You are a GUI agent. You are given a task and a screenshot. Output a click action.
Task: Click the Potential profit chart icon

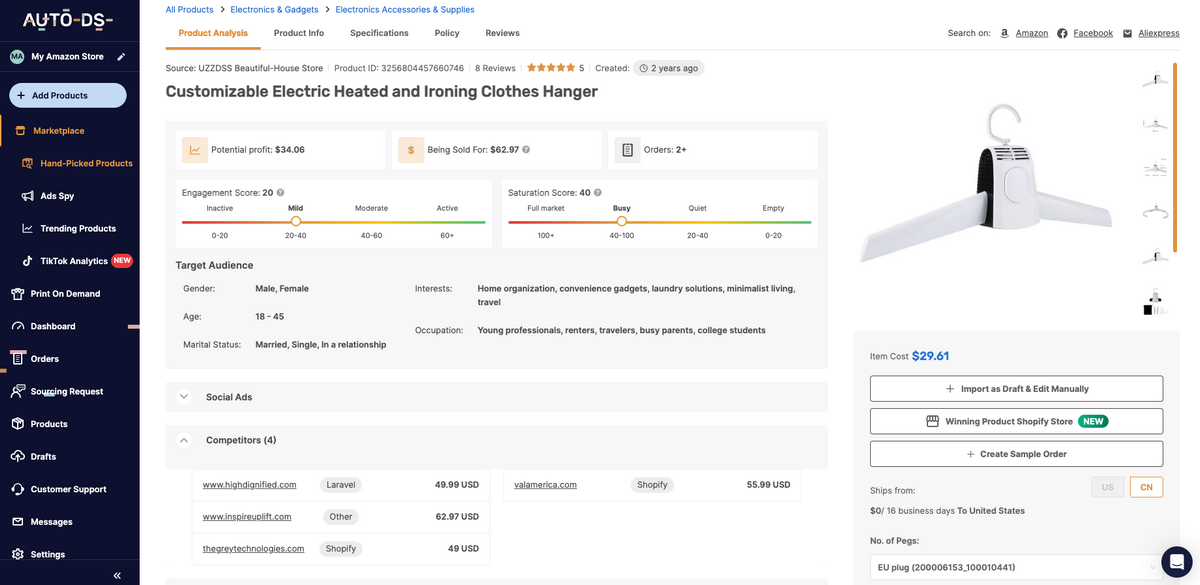coord(194,150)
